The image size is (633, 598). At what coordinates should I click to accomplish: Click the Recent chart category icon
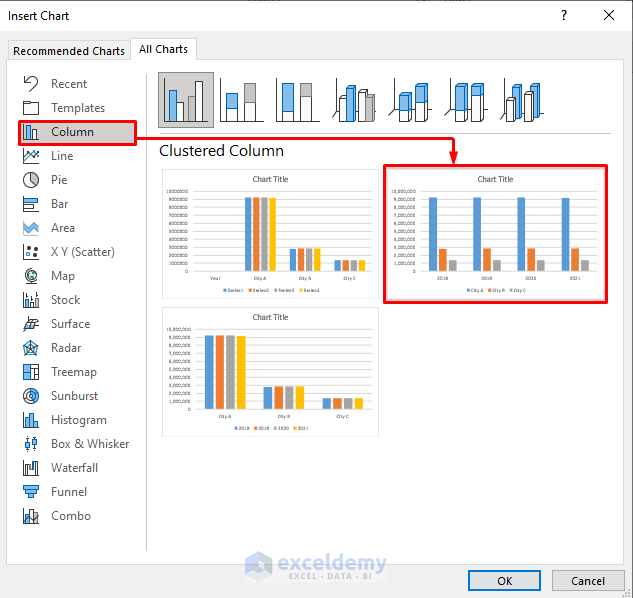pyautogui.click(x=31, y=84)
